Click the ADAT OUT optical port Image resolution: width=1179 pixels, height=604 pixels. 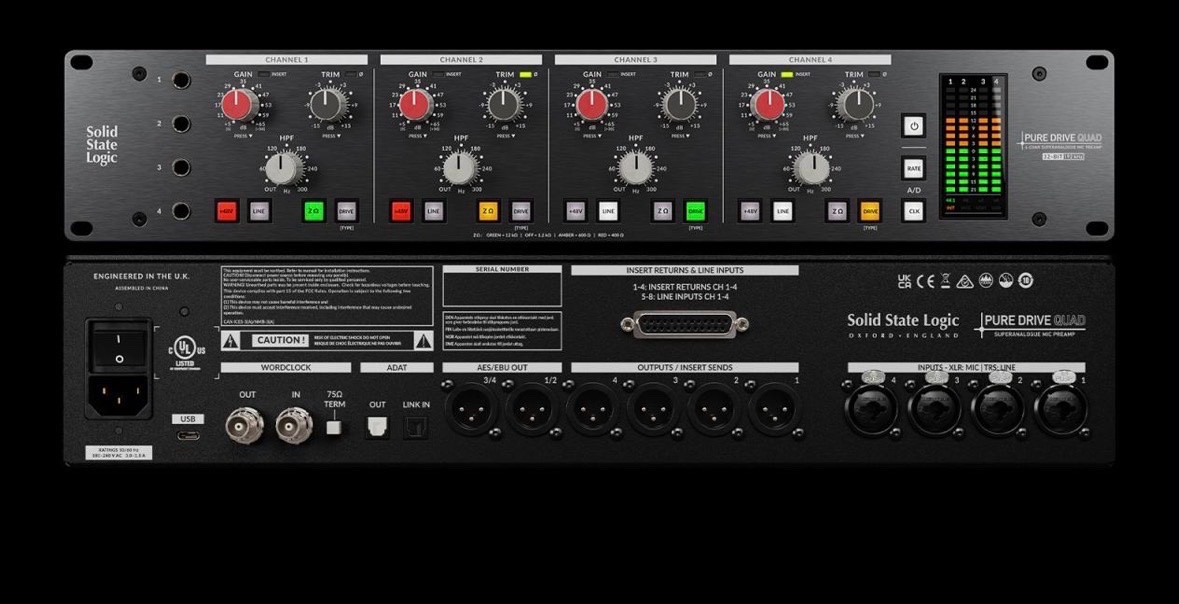coord(378,427)
